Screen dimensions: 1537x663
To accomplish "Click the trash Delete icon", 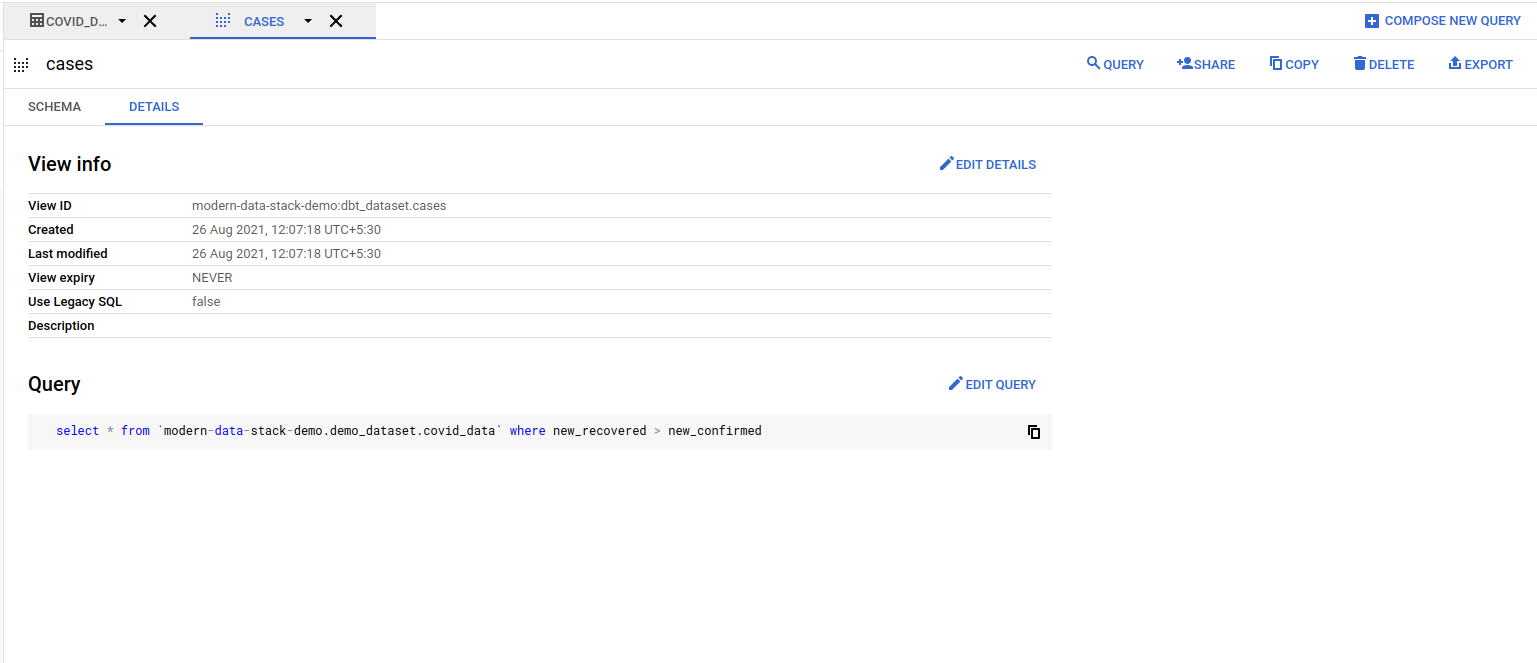I will [1359, 64].
